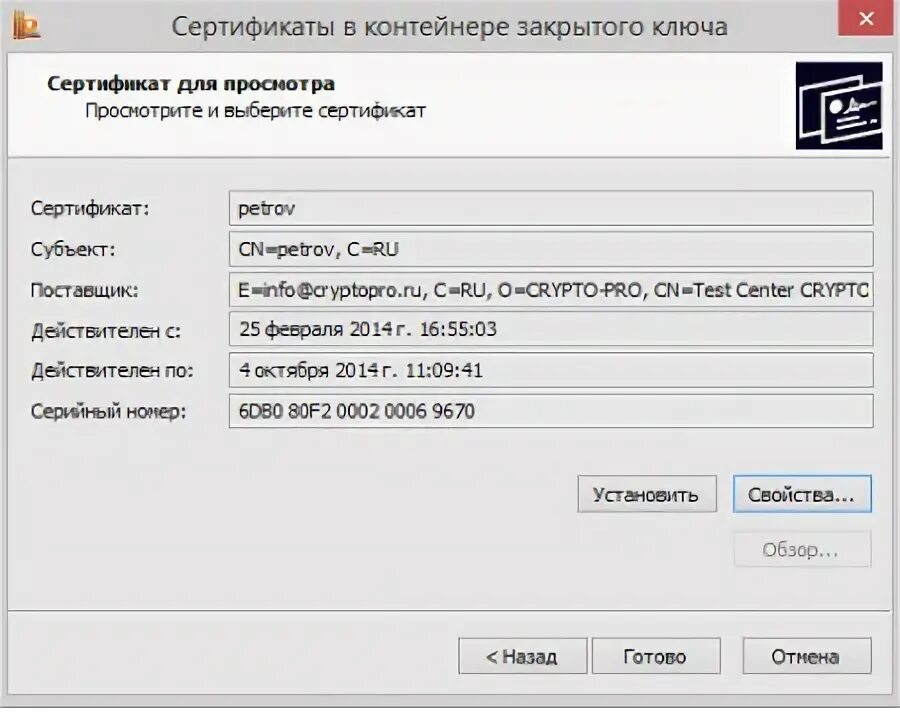
Task: Click the Установить button
Action: click(x=647, y=494)
